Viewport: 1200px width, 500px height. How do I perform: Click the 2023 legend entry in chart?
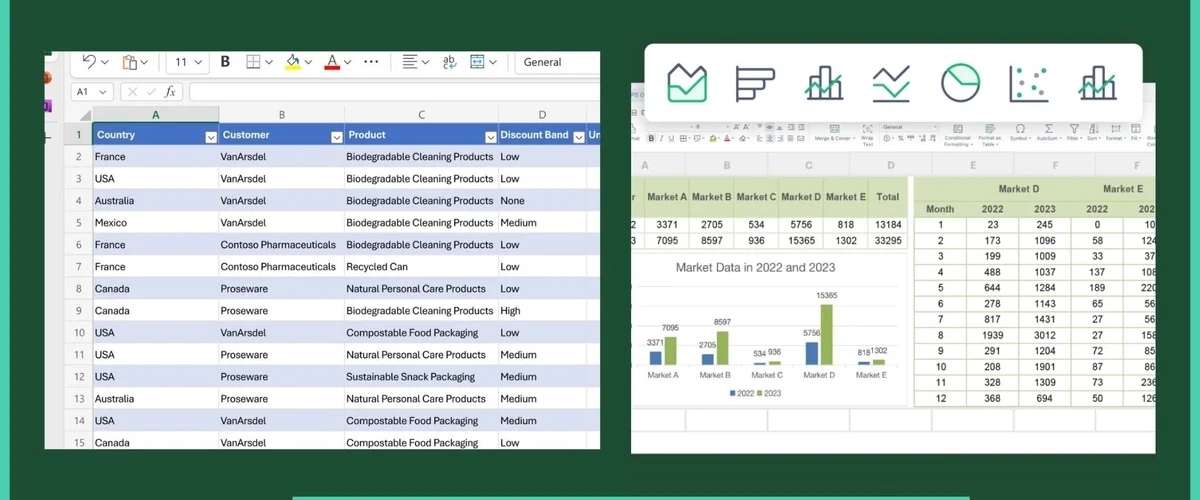768,393
